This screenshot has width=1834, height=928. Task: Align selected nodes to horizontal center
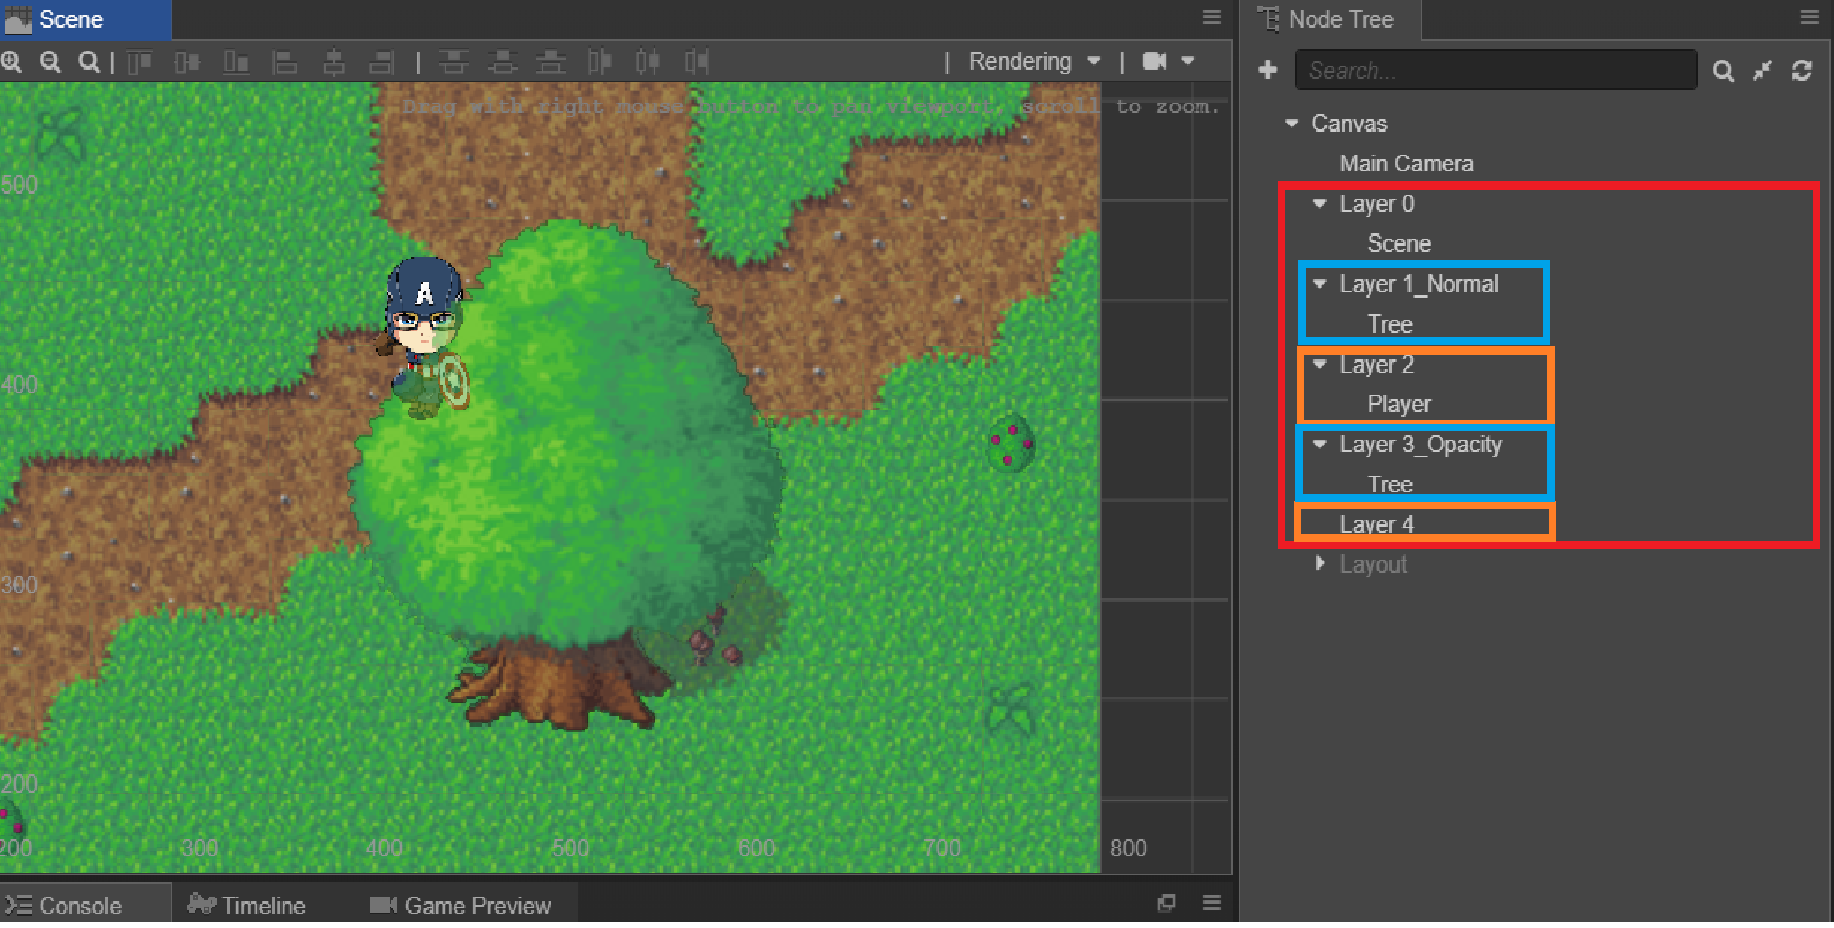(334, 62)
